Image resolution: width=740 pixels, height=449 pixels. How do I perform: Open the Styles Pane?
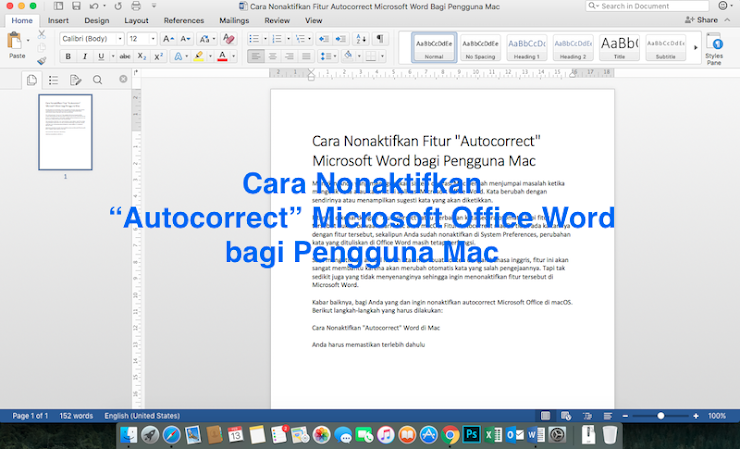(714, 48)
